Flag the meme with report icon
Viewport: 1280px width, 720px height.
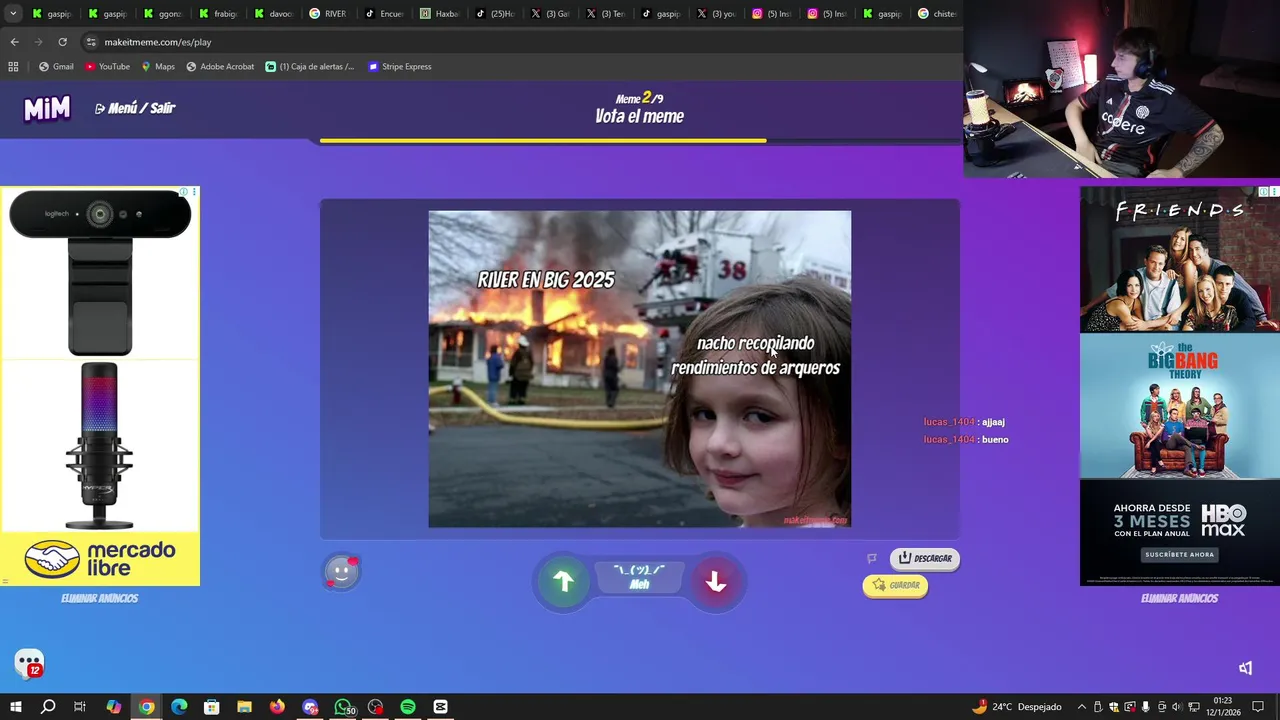tap(872, 558)
